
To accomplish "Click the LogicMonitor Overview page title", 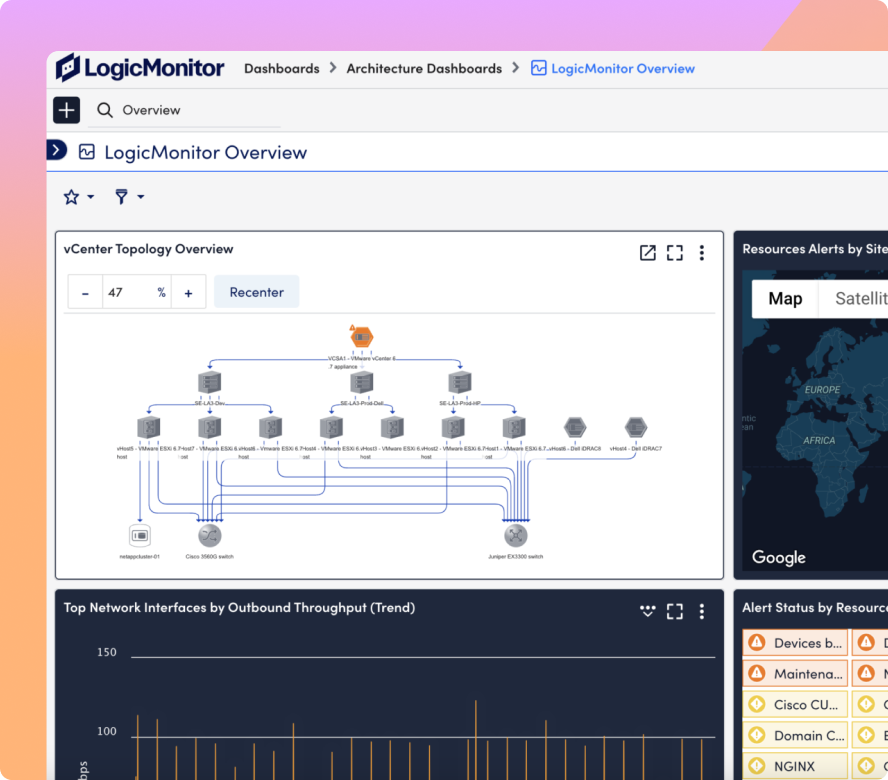I will click(x=206, y=152).
